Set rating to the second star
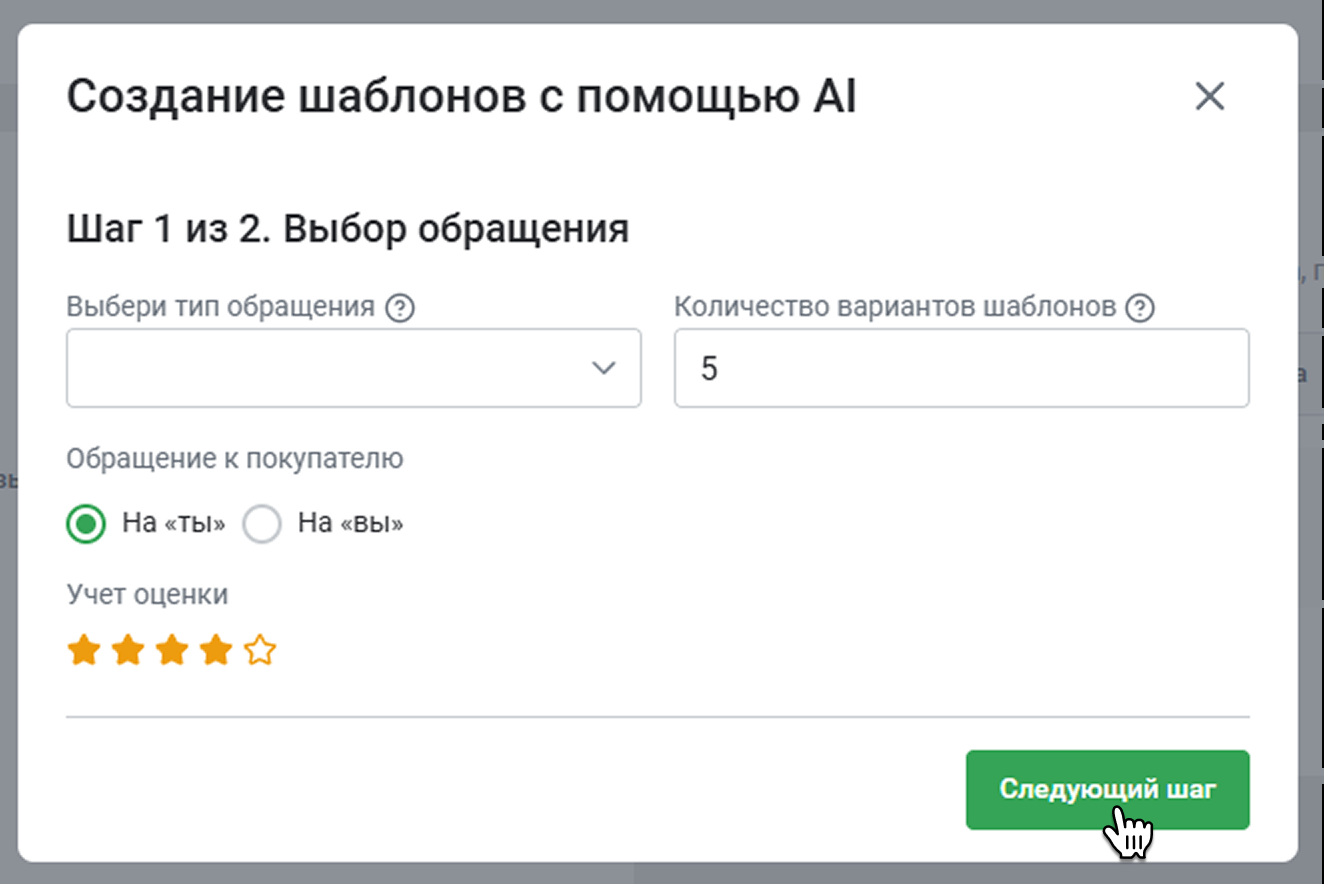 (128, 652)
